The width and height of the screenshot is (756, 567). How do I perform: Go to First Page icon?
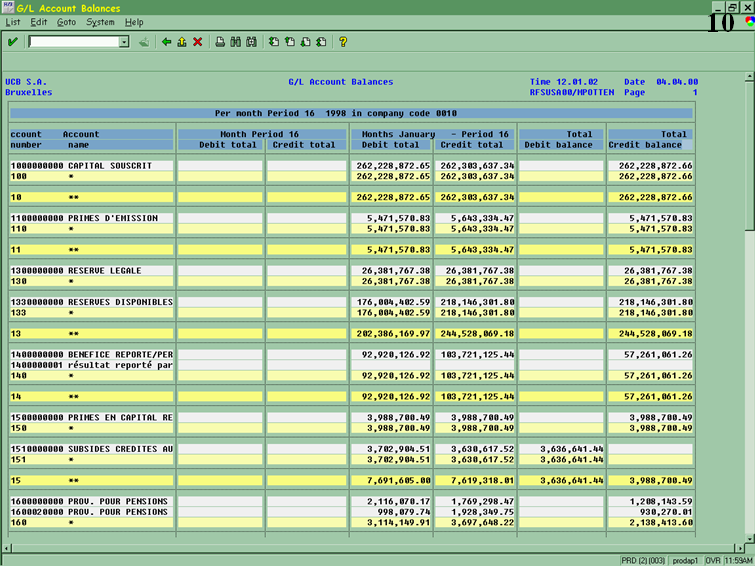tap(274, 42)
